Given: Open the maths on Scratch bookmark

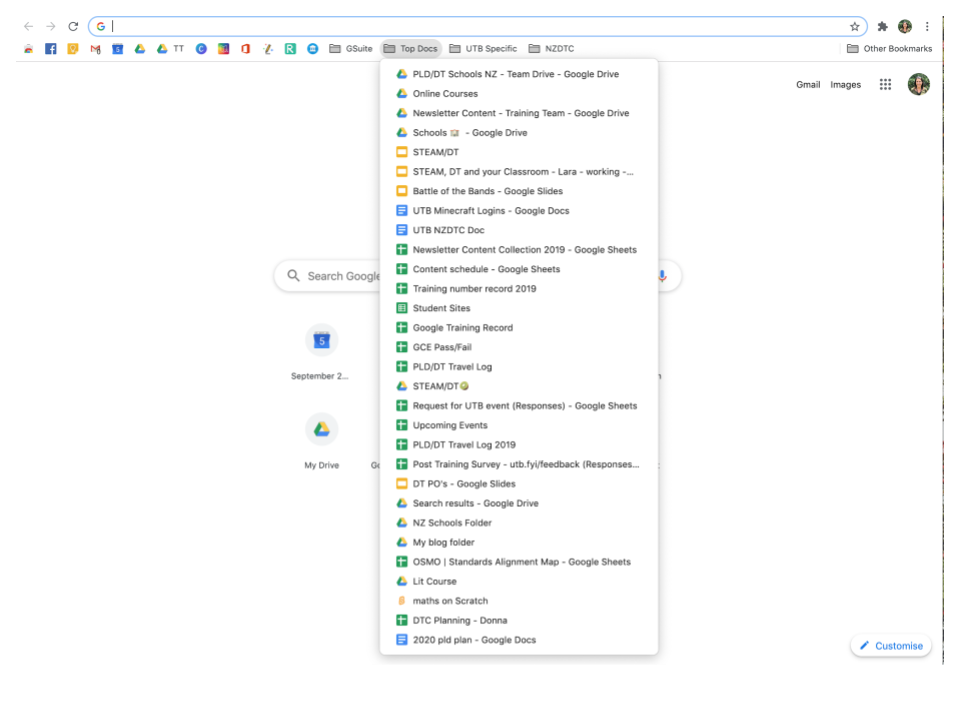Looking at the screenshot, I should pos(519,601).
